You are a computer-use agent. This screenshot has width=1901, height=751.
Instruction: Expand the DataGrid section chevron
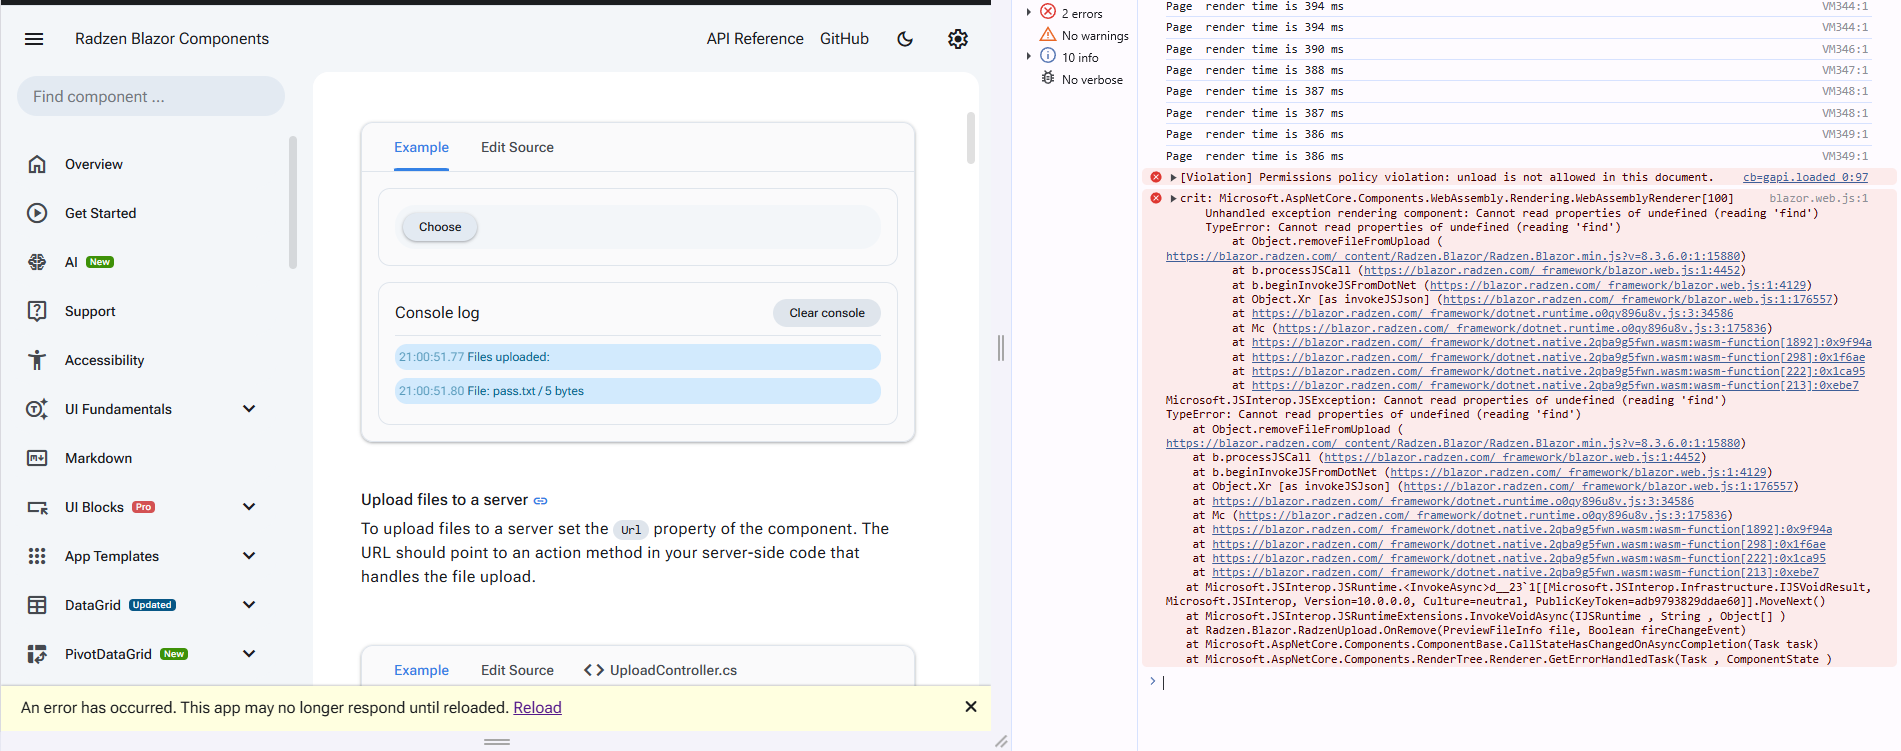tap(249, 605)
